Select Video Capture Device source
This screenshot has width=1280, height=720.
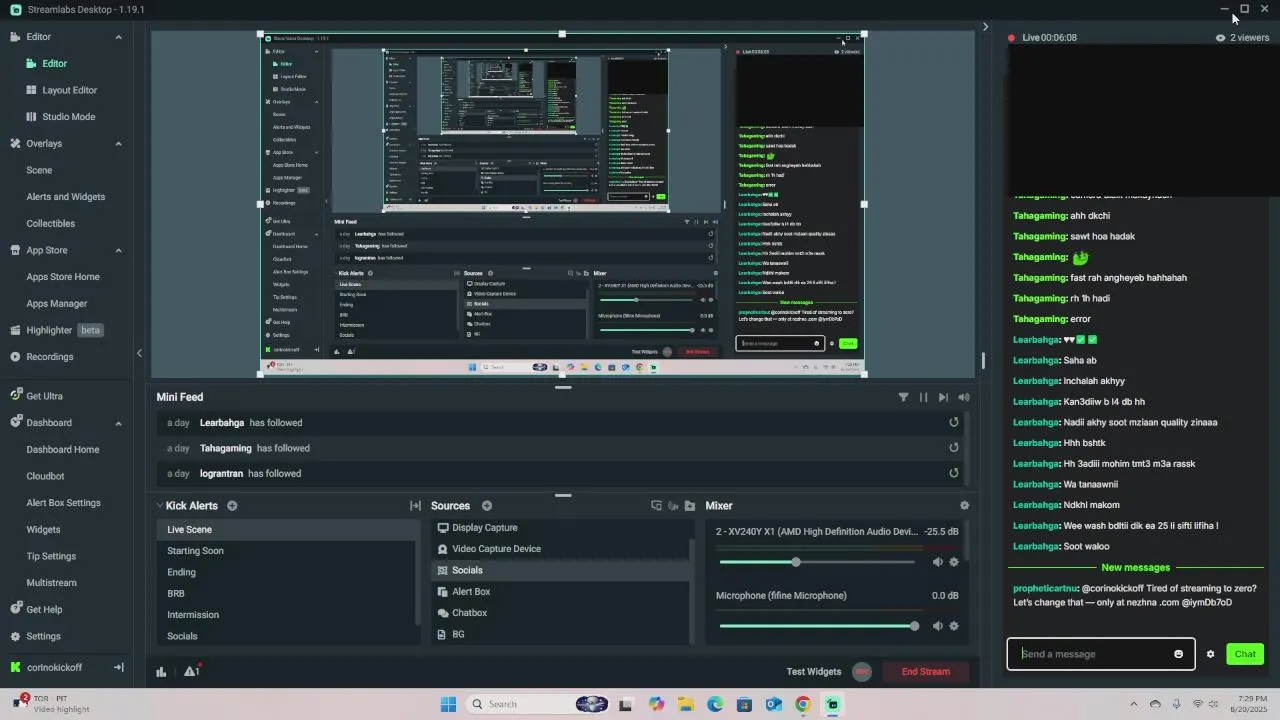[561, 549]
